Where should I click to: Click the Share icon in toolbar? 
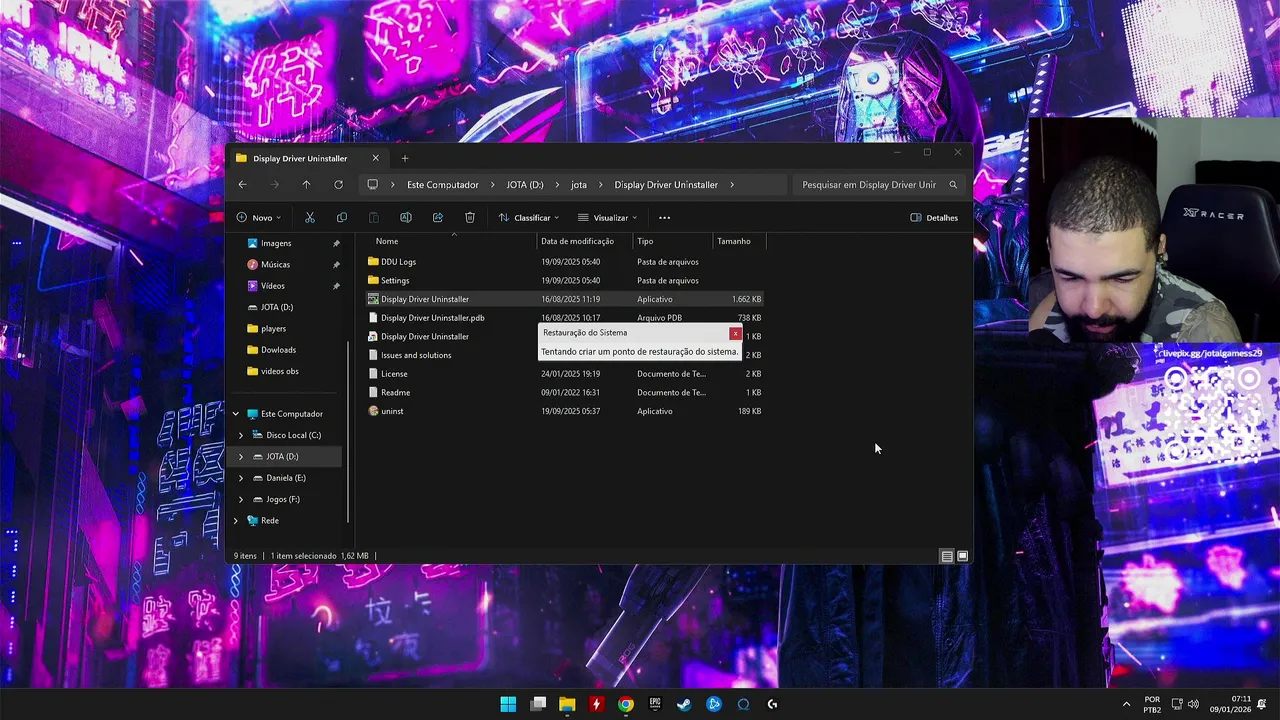point(438,218)
